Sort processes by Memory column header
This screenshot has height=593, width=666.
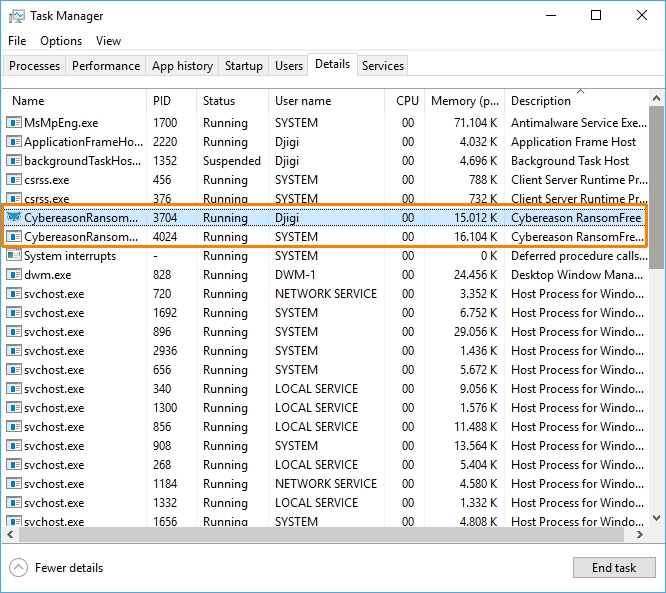(464, 101)
